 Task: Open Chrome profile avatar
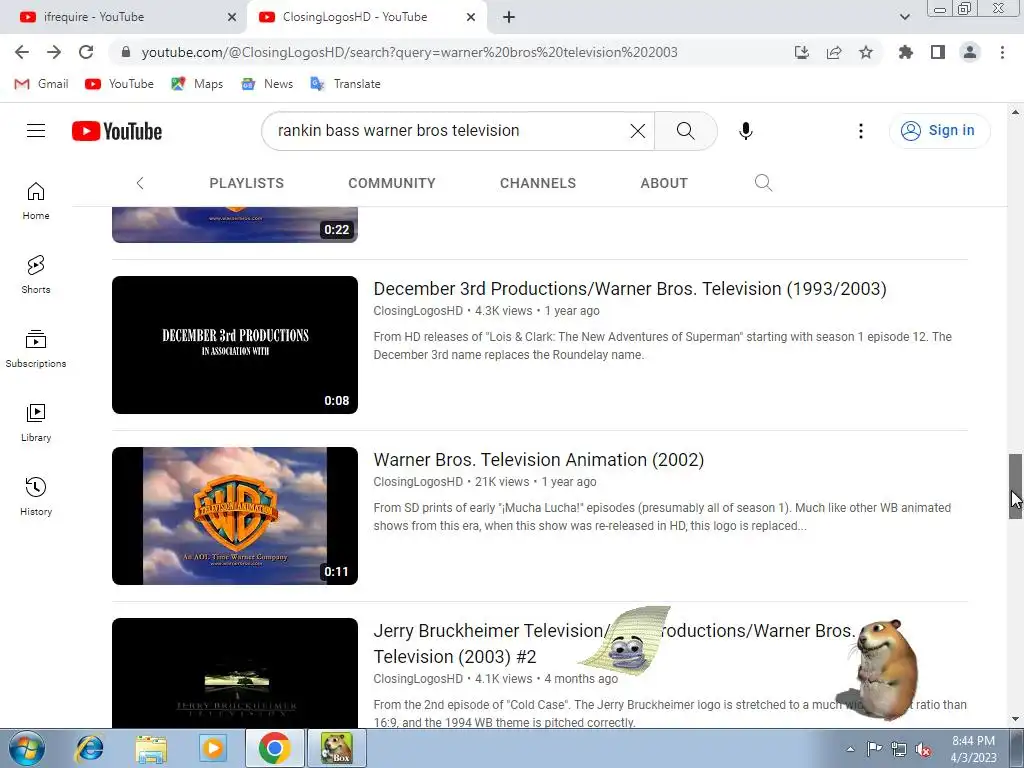coord(970,52)
